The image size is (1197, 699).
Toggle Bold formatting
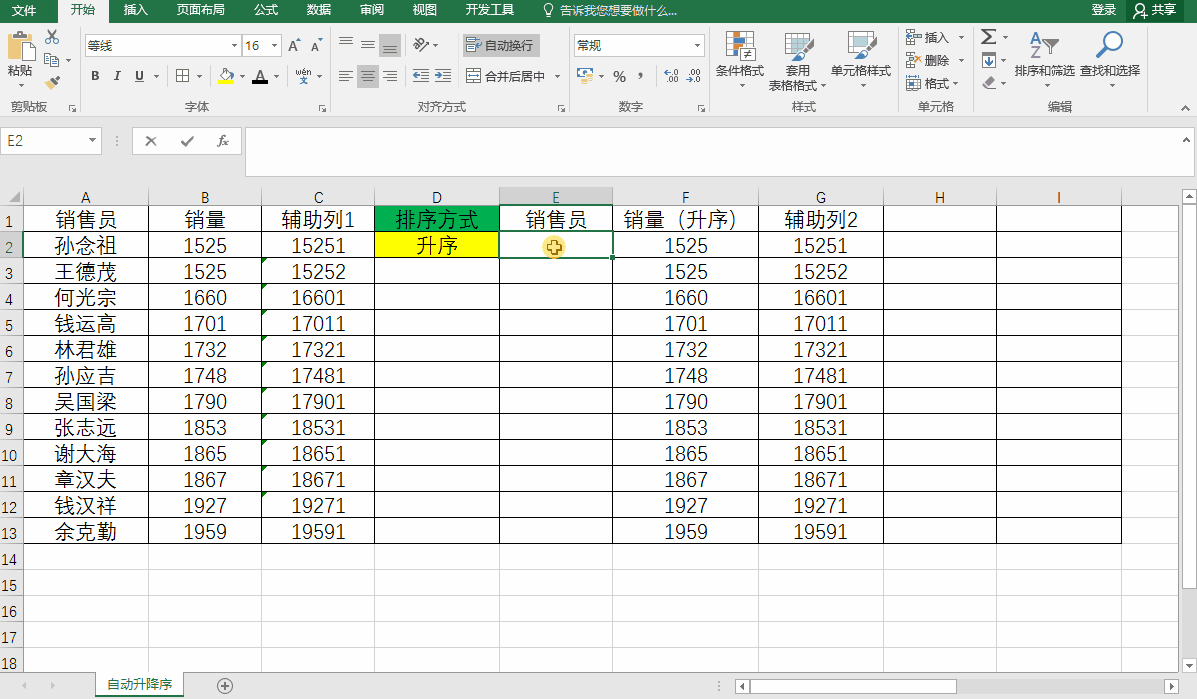[x=95, y=76]
